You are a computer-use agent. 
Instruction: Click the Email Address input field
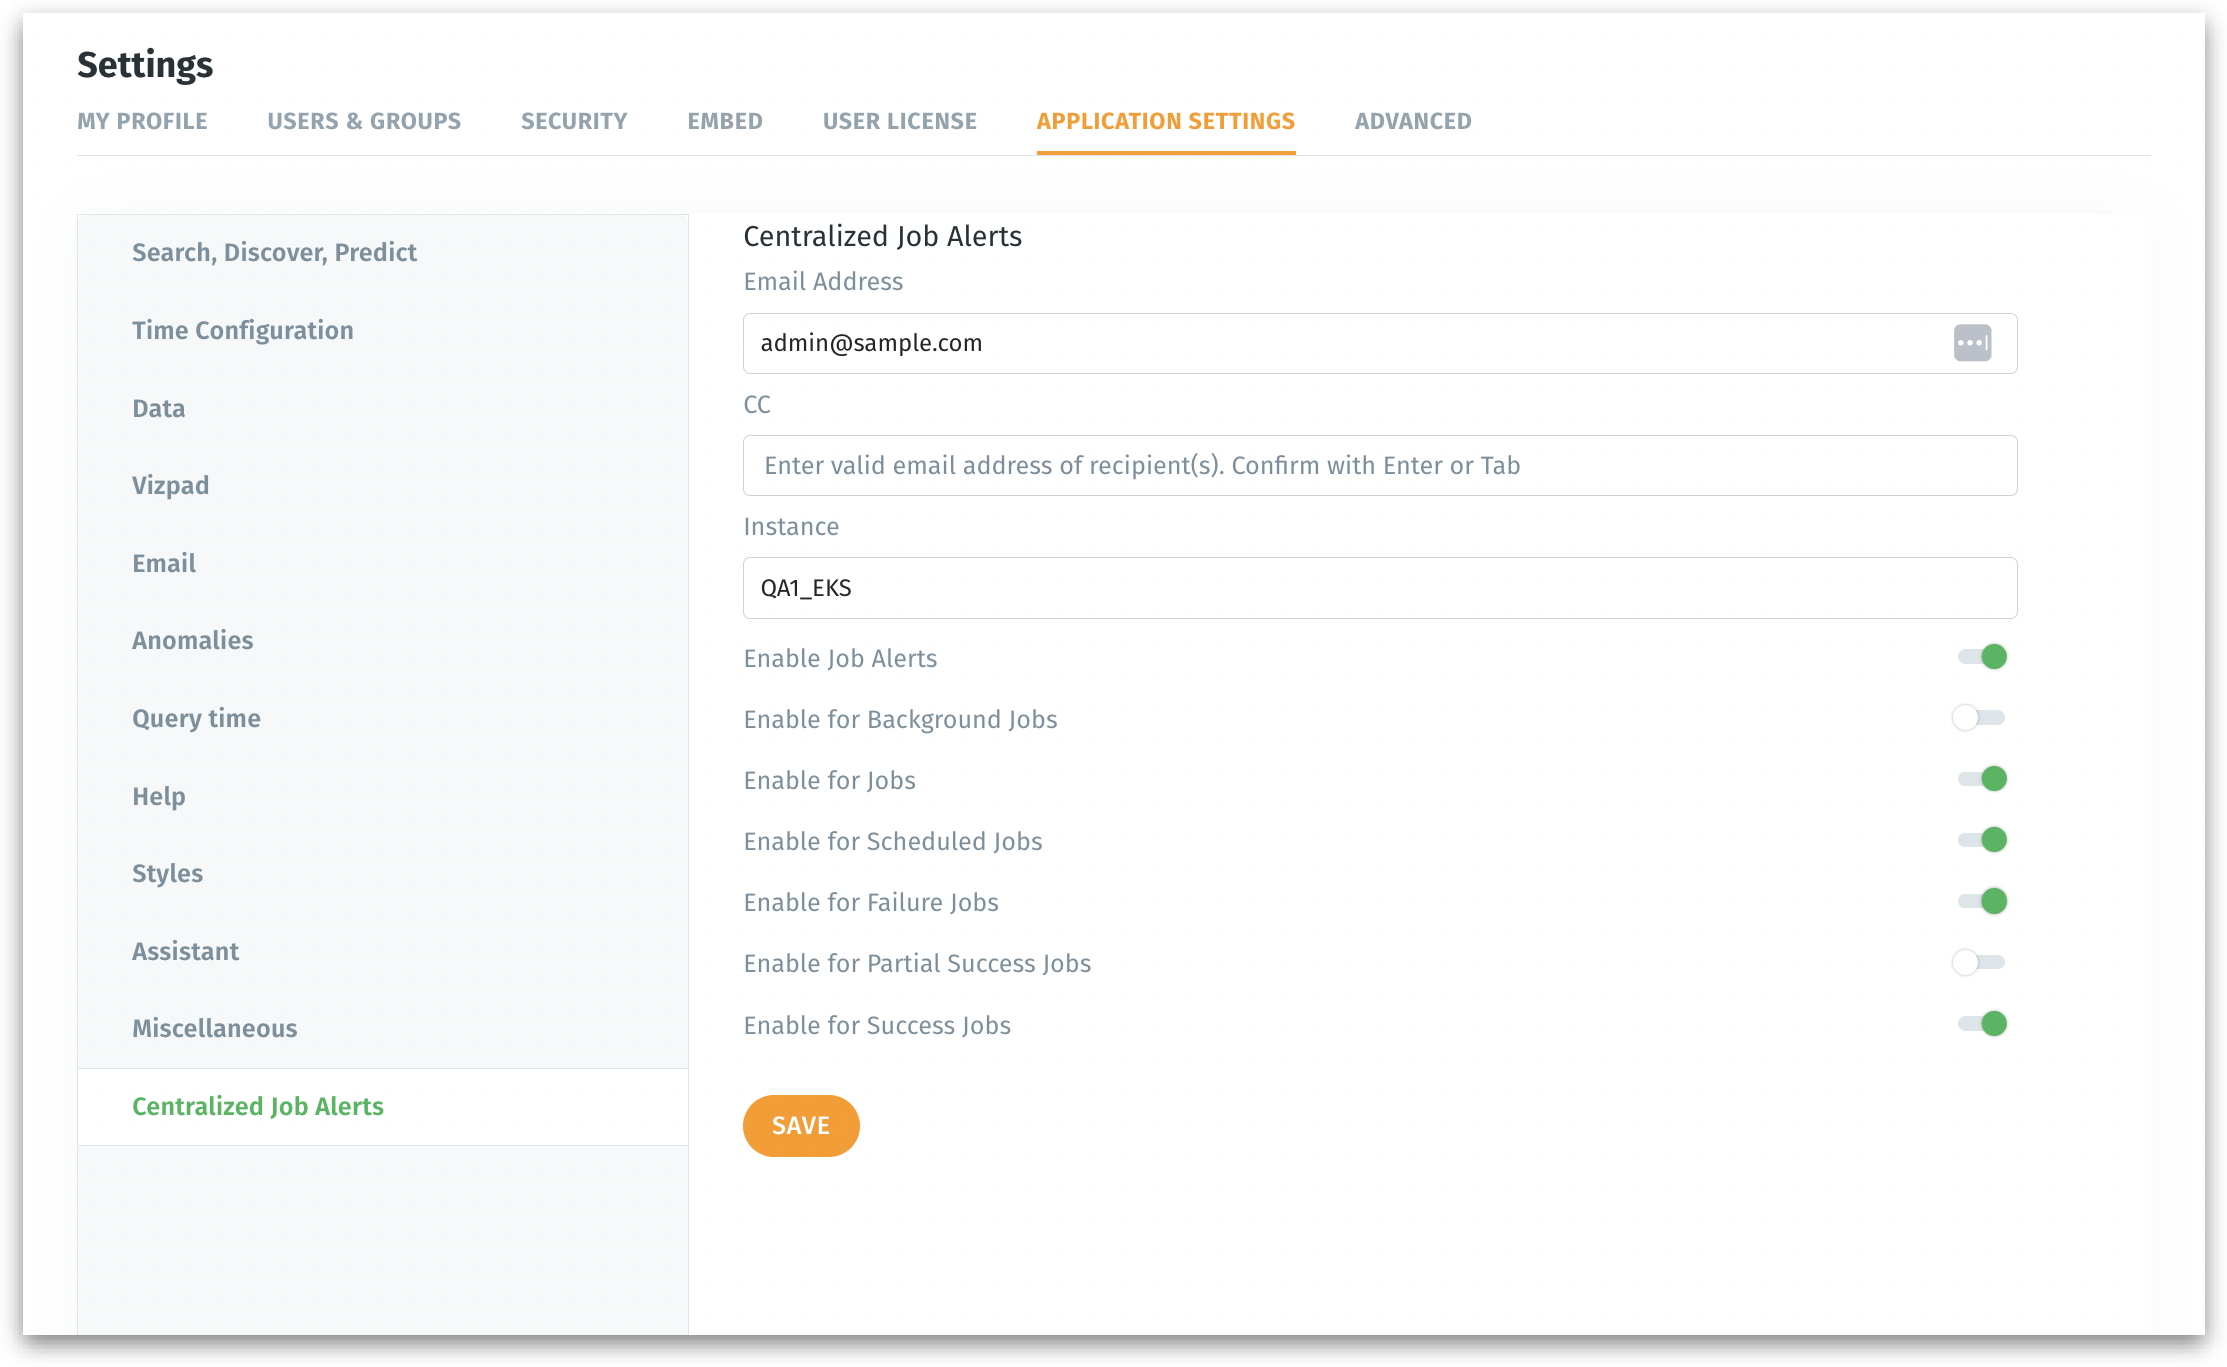pyautogui.click(x=1340, y=344)
